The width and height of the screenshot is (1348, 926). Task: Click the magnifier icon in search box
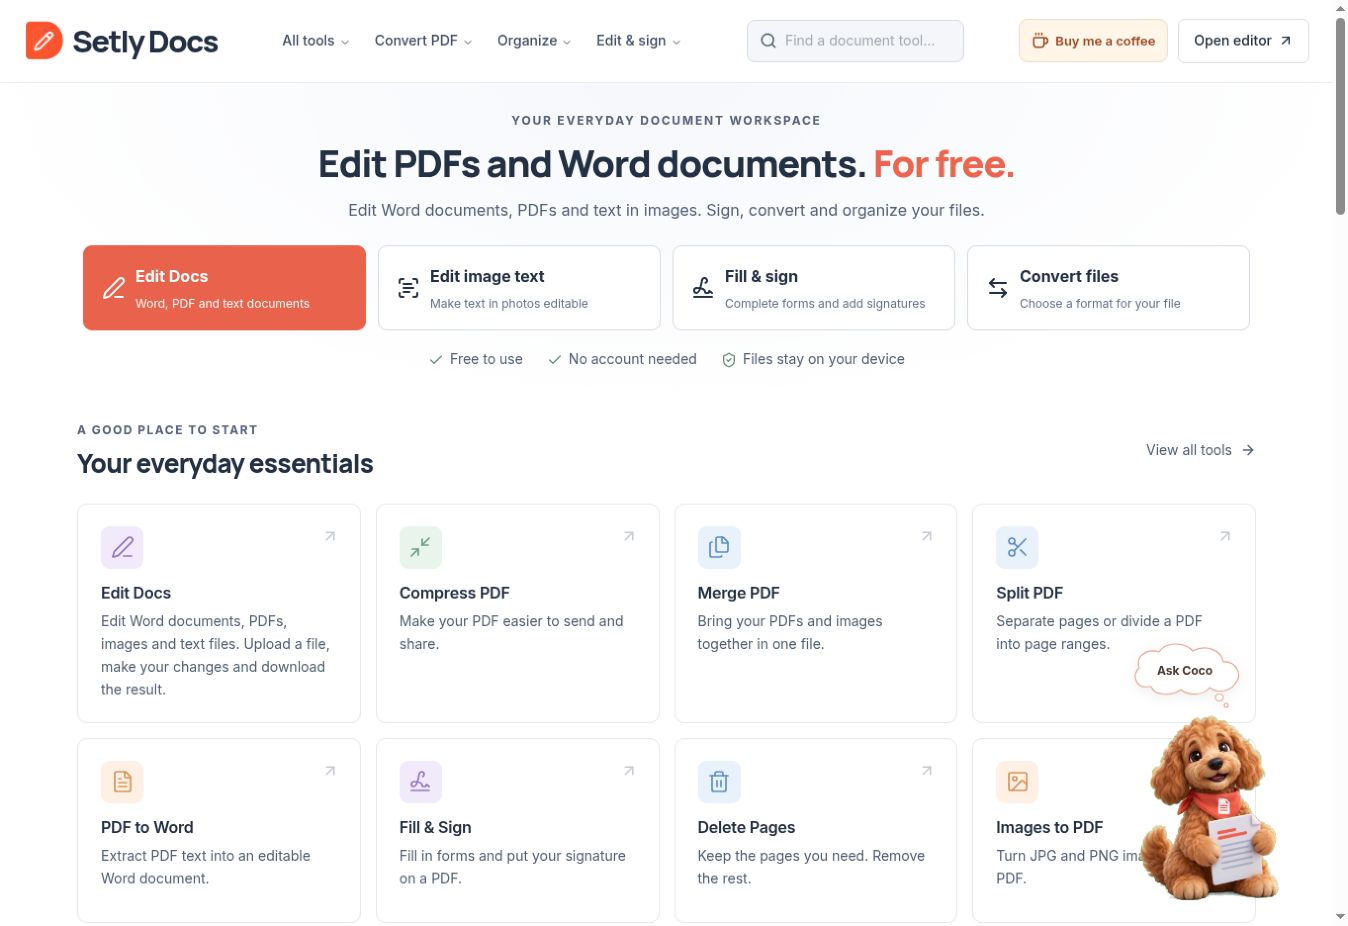click(768, 41)
